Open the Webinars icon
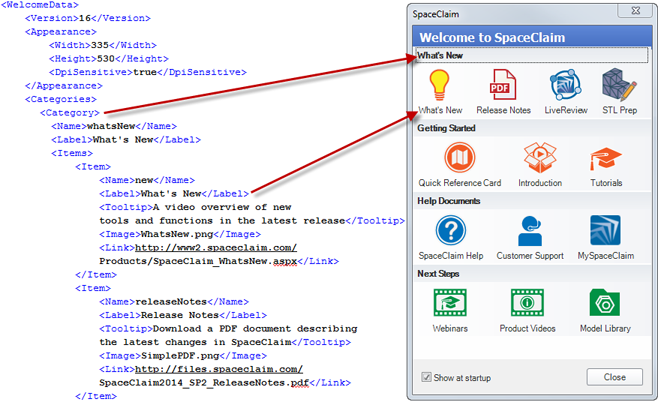 click(x=450, y=303)
